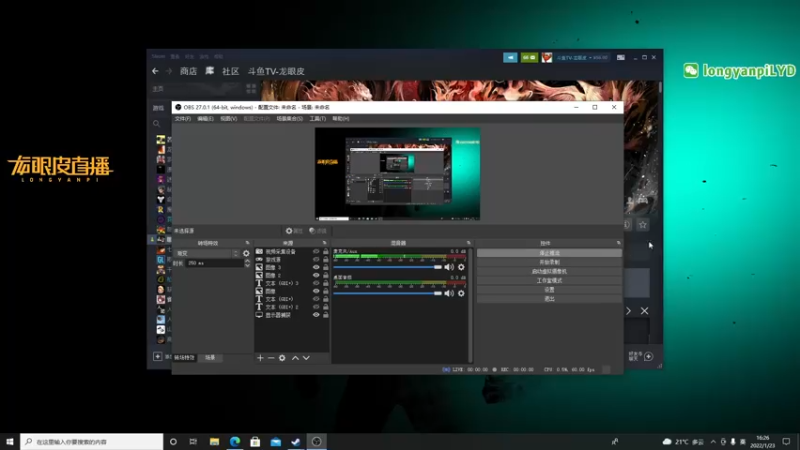Open File Explorer from the taskbar
Viewport: 800px width, 450px height.
[x=214, y=442]
